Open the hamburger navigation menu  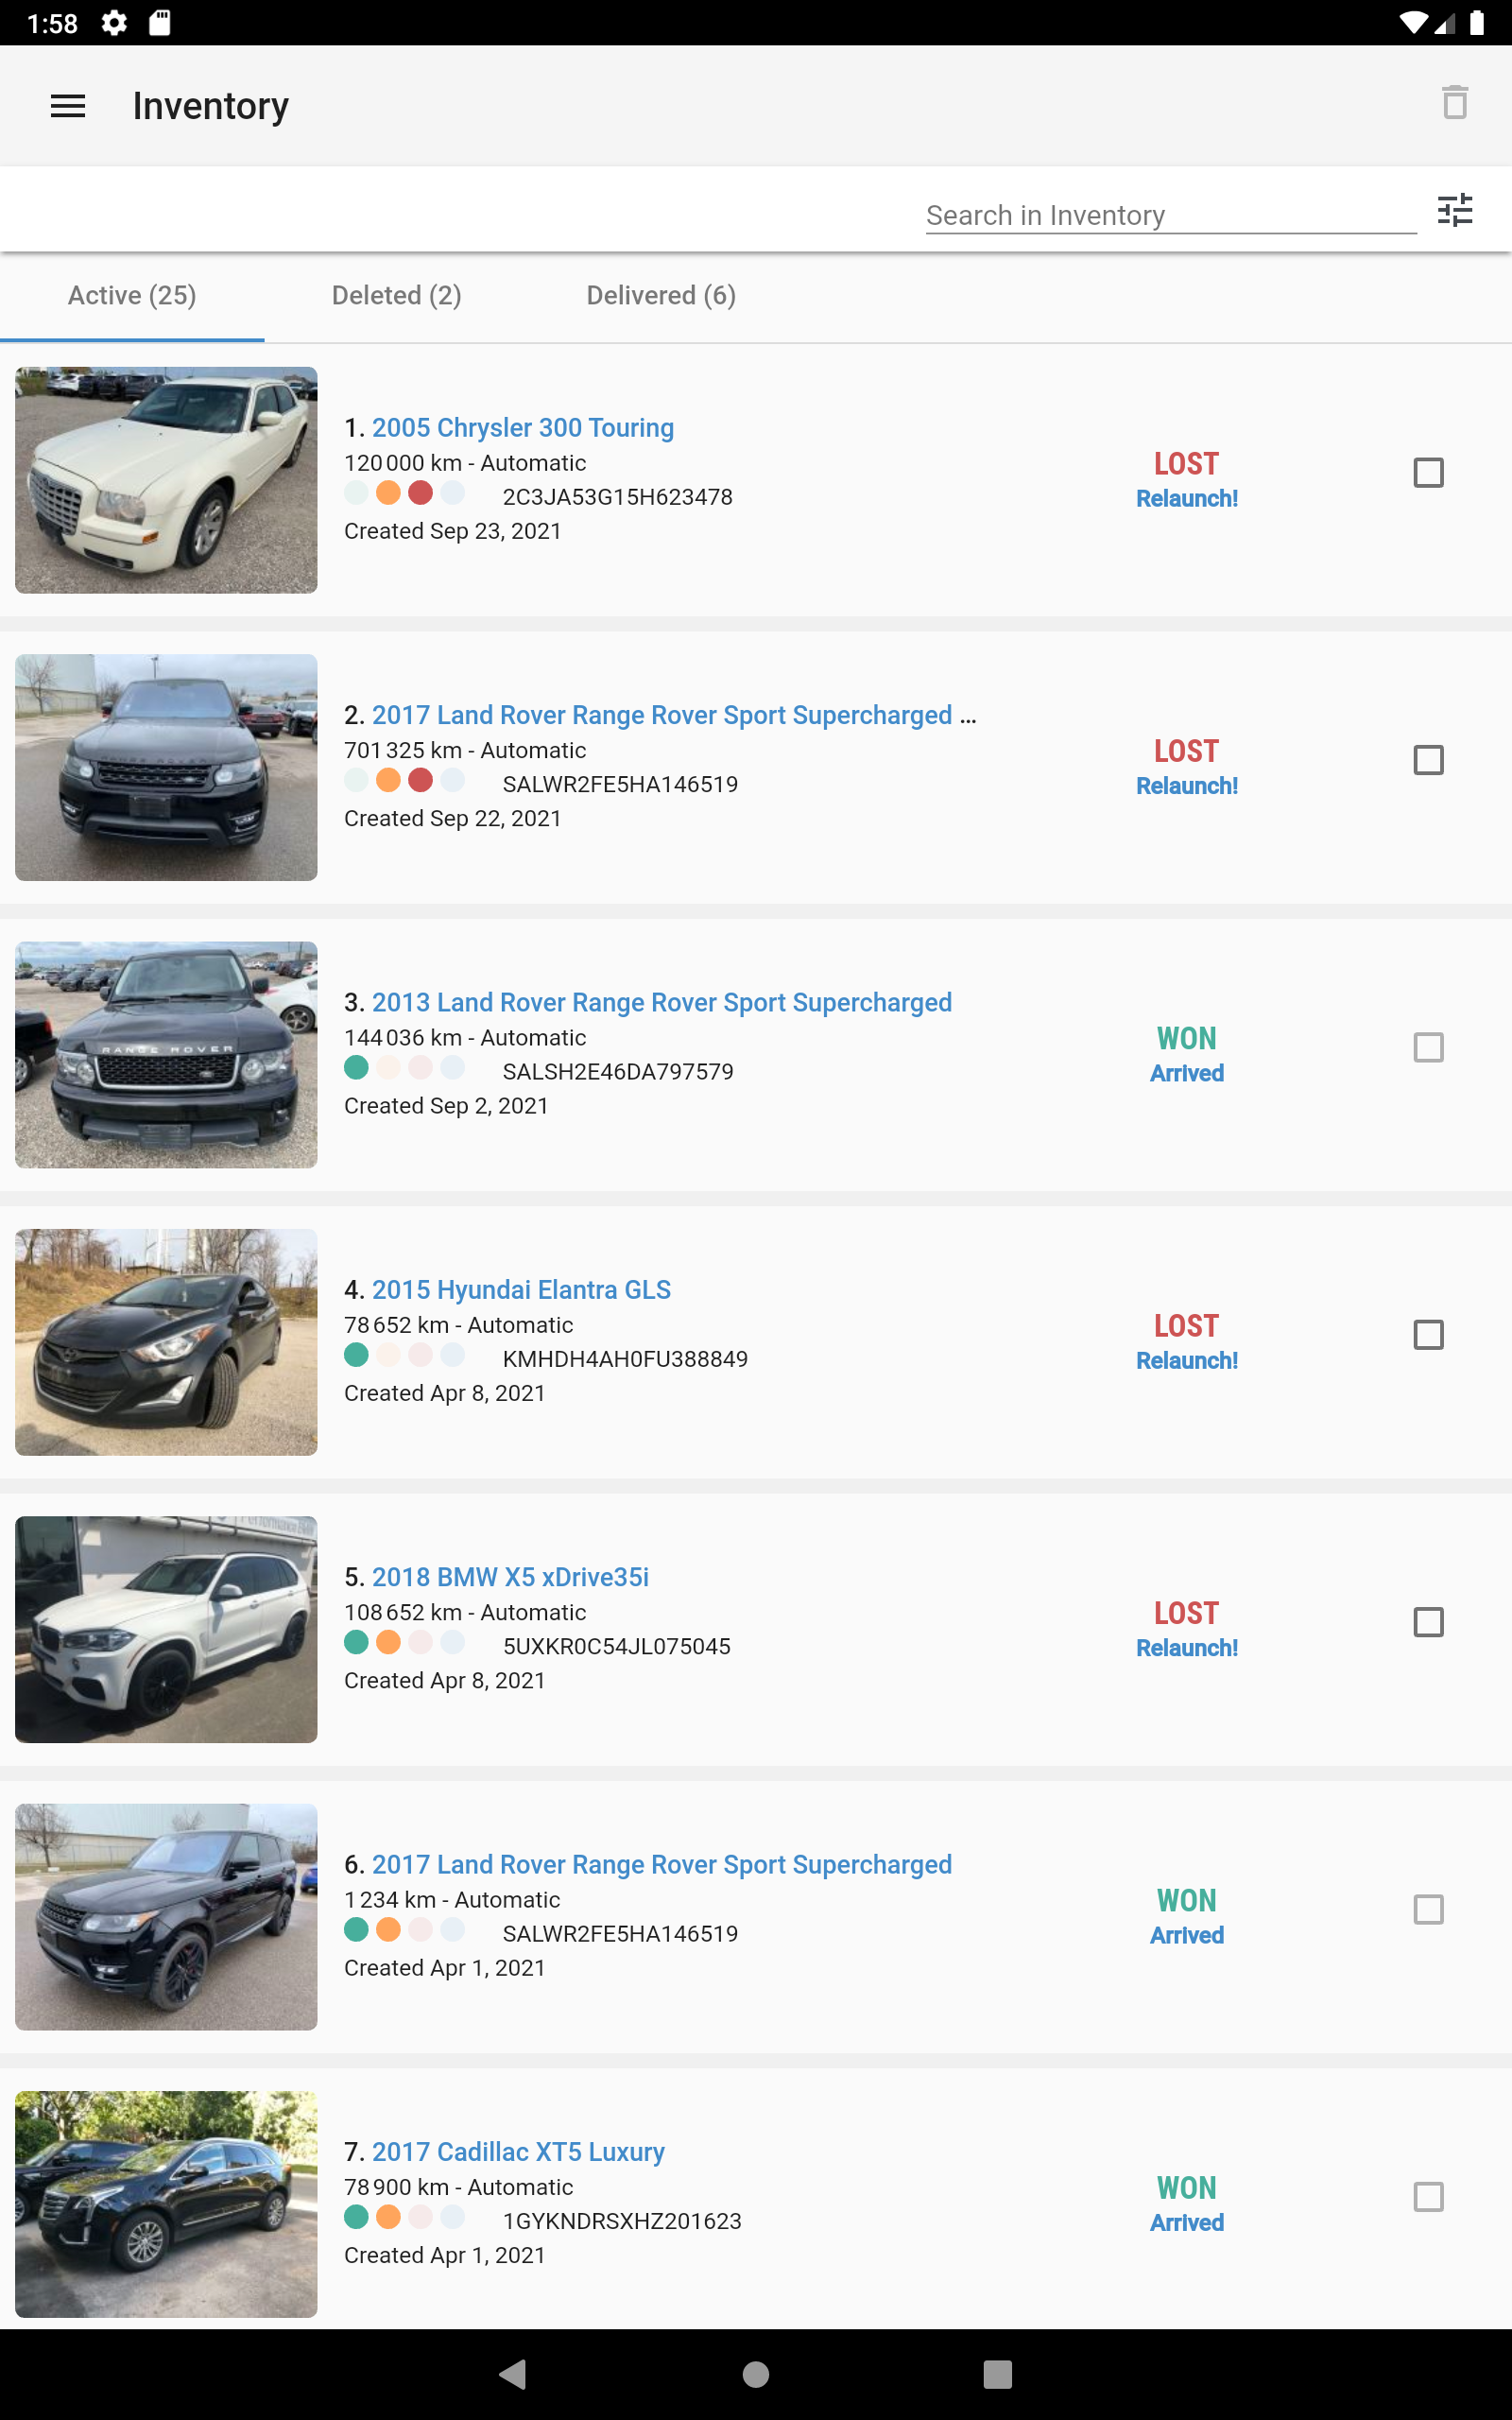(68, 106)
